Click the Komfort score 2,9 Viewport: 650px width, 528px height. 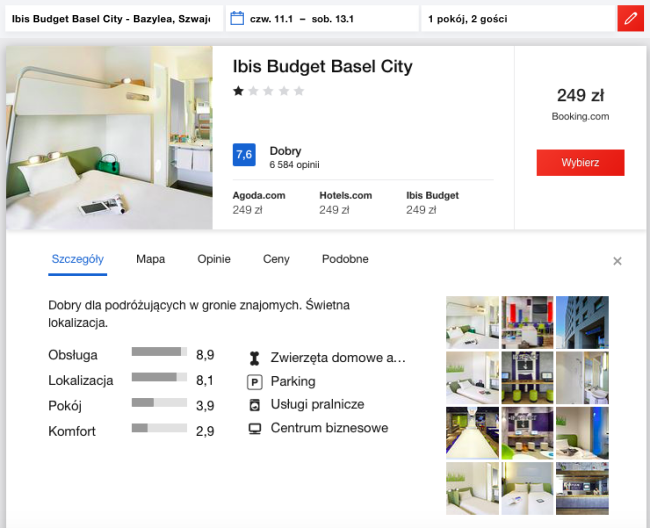[x=205, y=431]
